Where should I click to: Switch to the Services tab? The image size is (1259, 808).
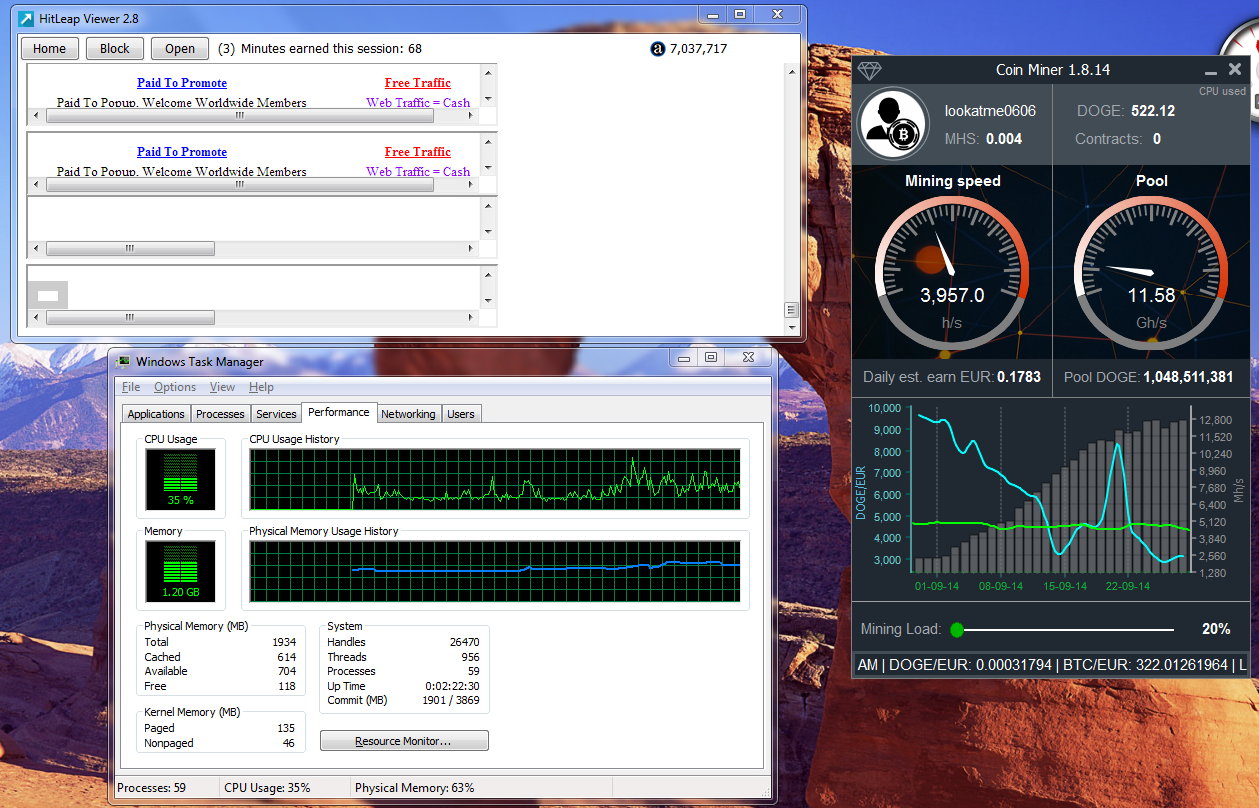pos(276,414)
